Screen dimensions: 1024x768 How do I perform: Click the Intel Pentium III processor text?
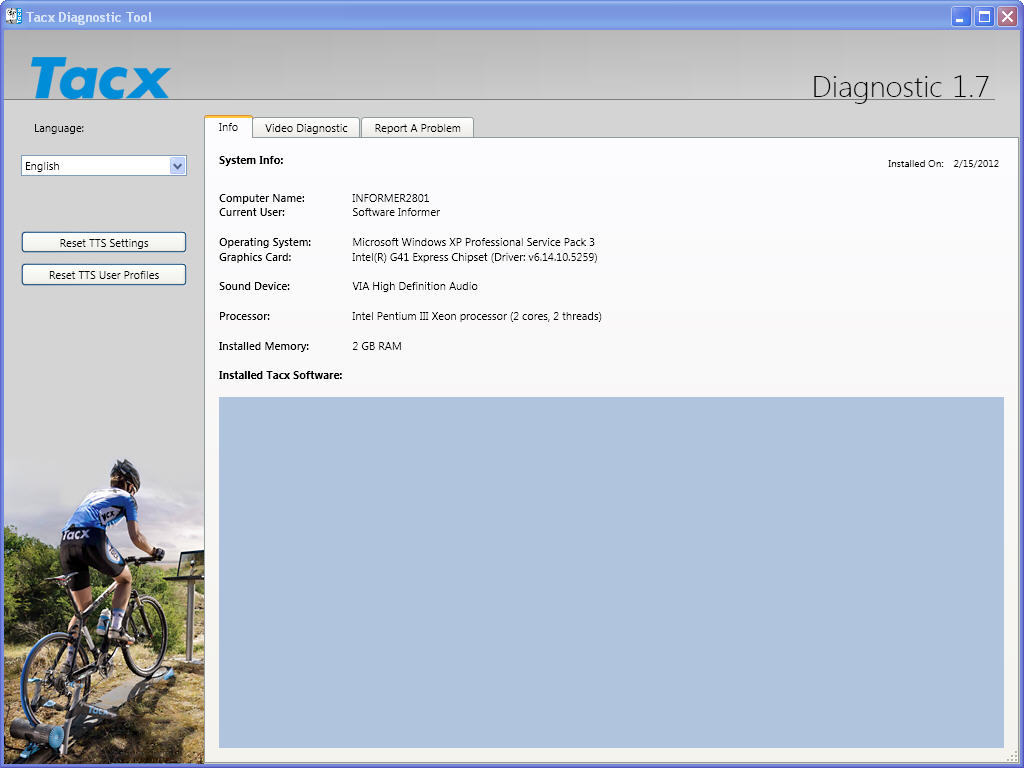(x=476, y=316)
